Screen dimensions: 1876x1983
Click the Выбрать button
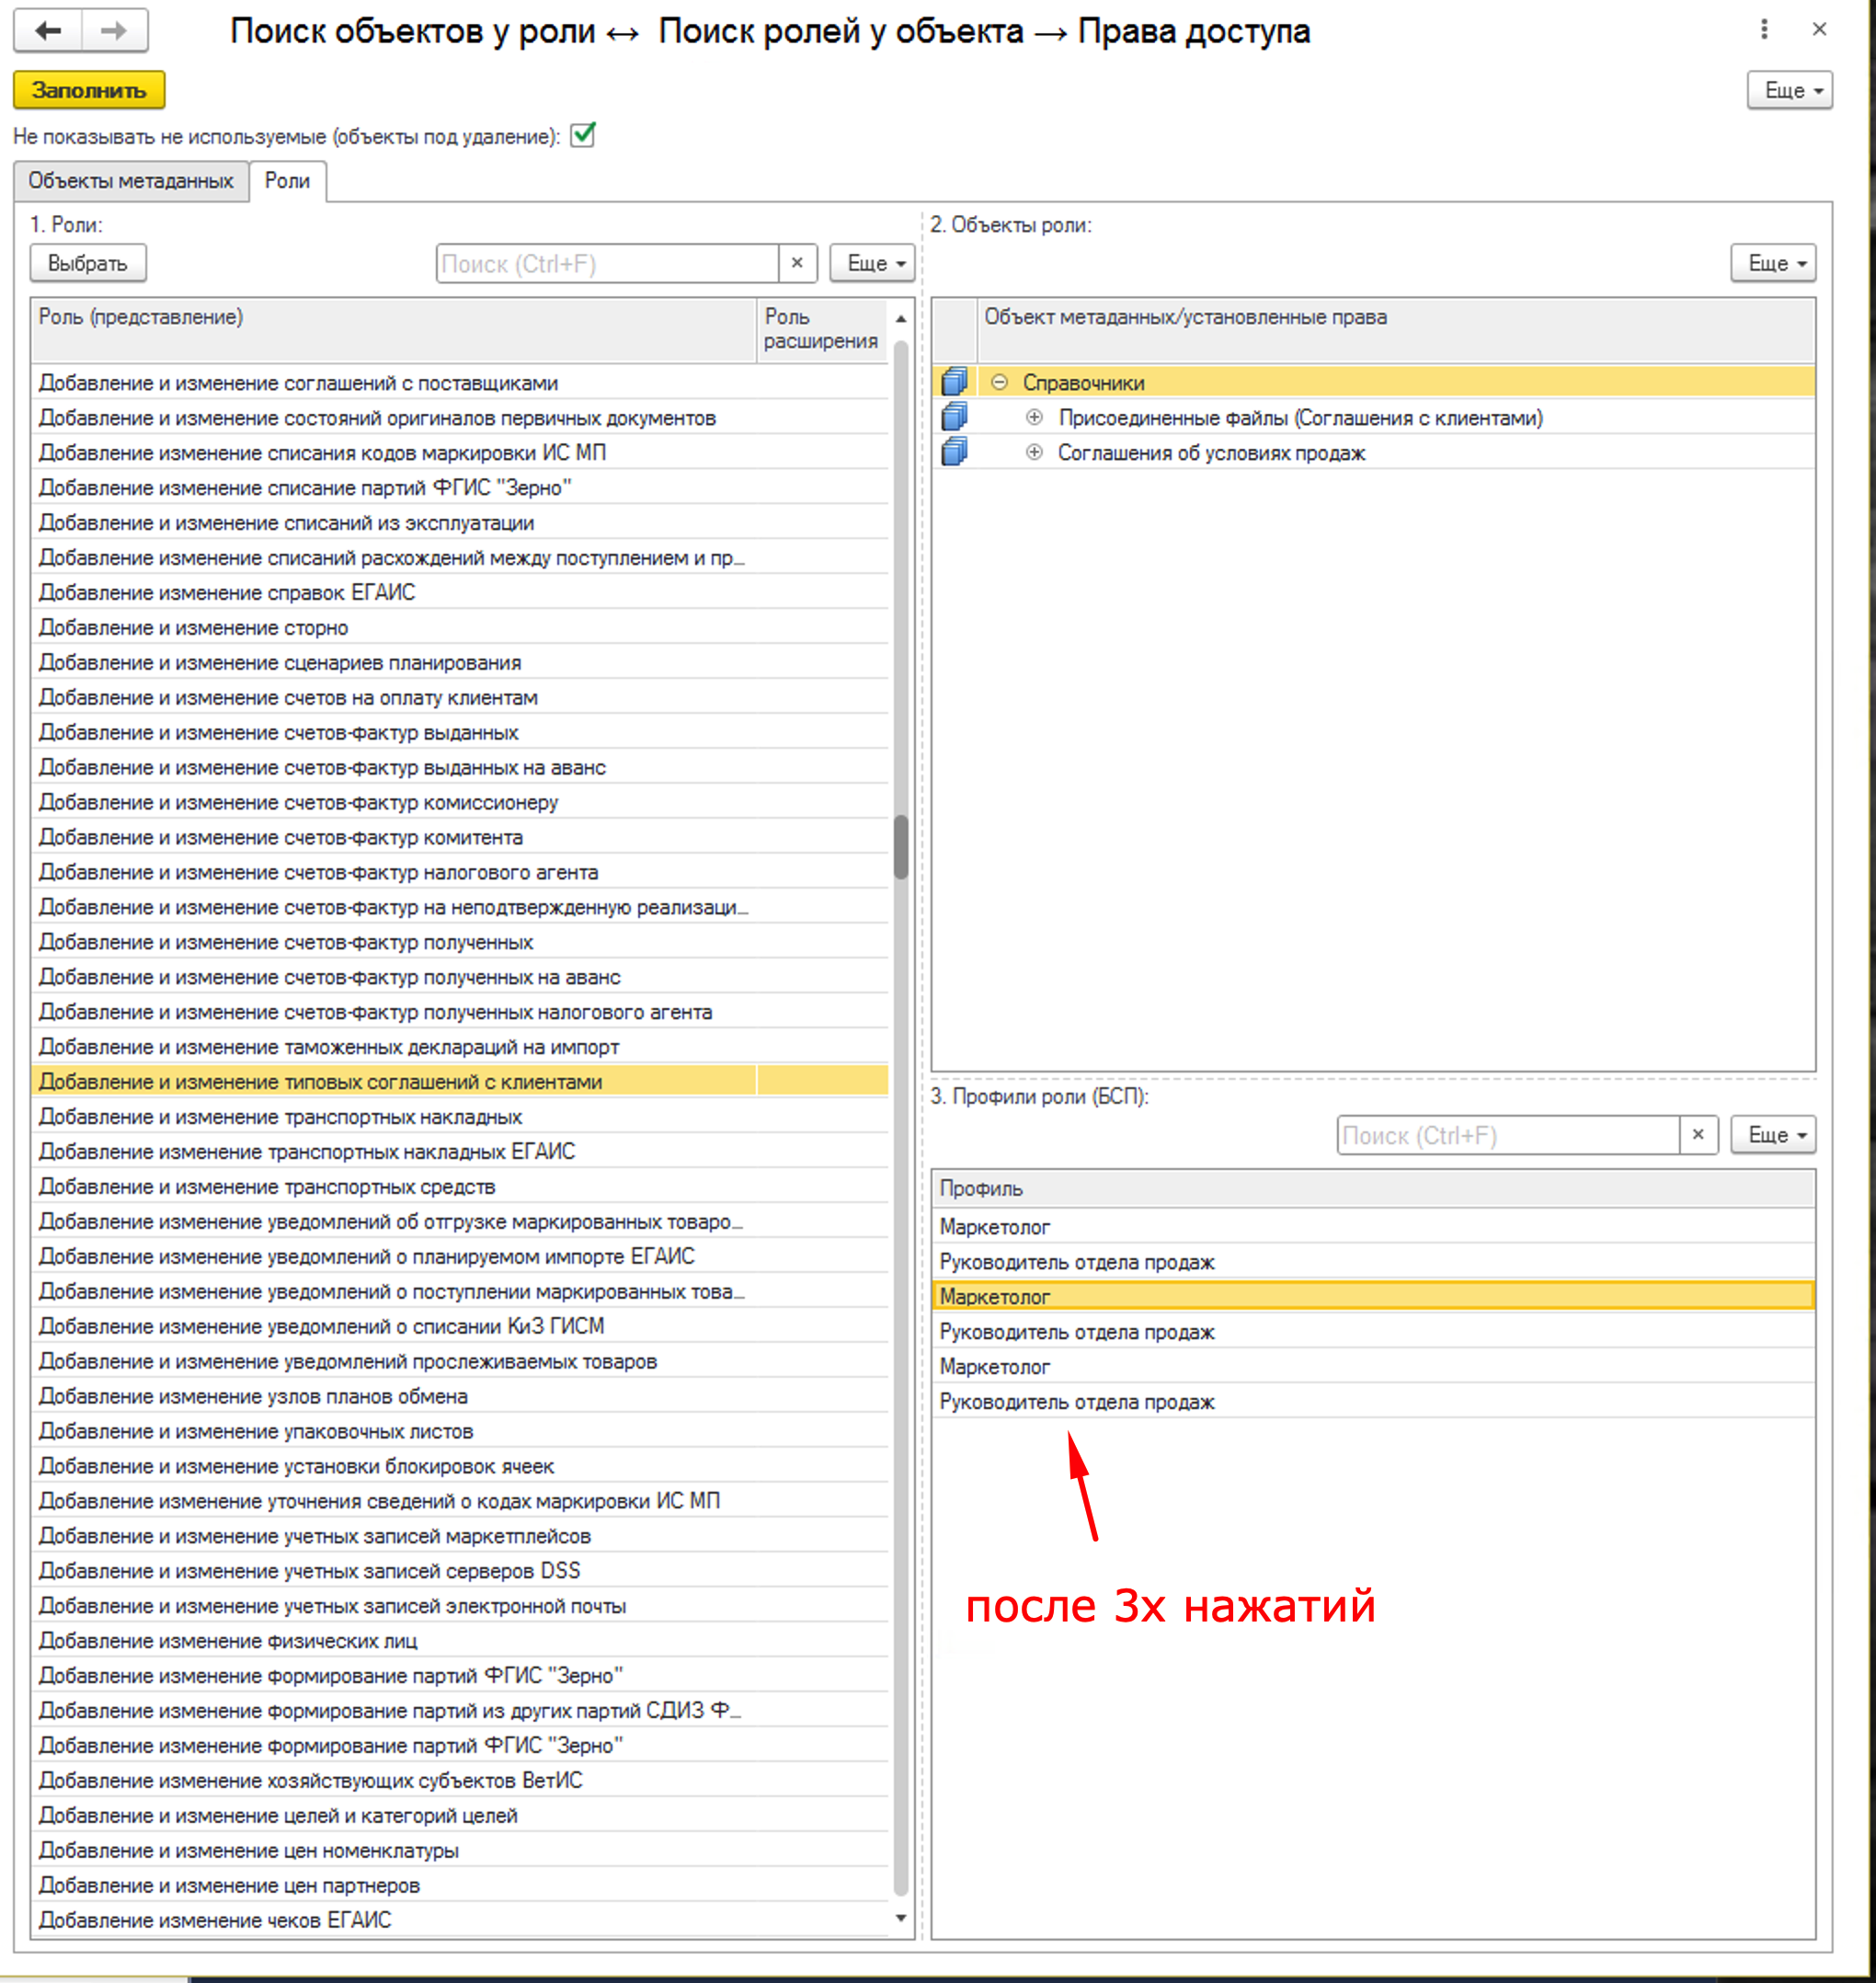pos(88,263)
